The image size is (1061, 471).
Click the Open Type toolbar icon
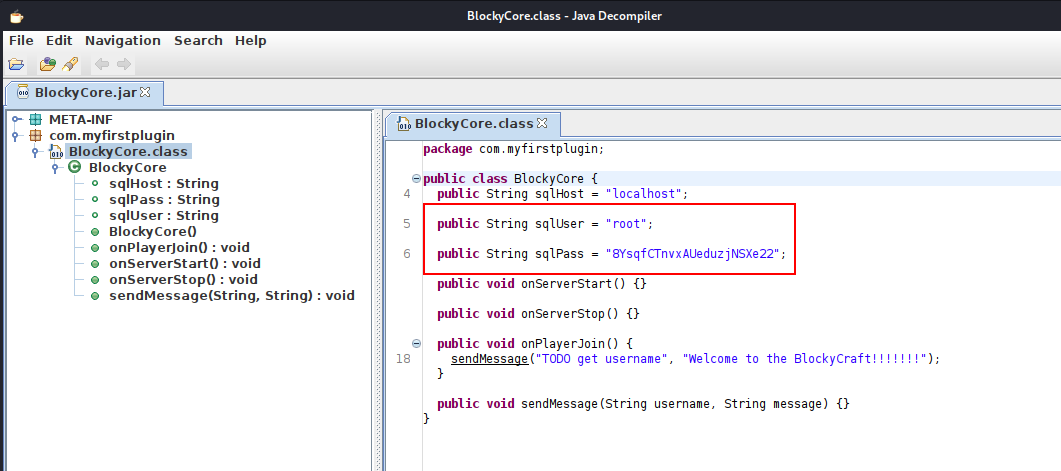(x=47, y=64)
